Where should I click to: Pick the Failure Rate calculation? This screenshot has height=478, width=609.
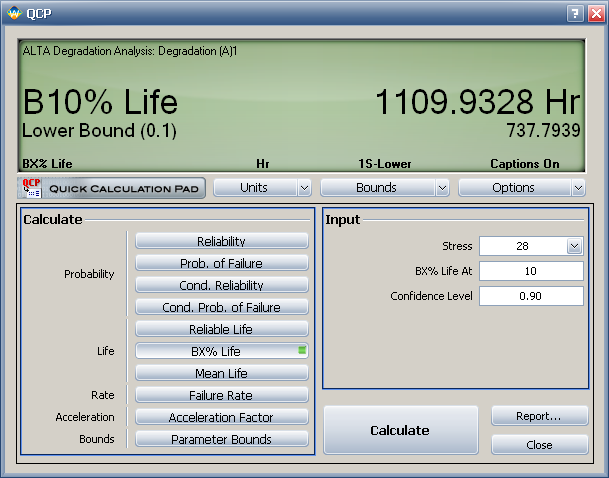221,395
